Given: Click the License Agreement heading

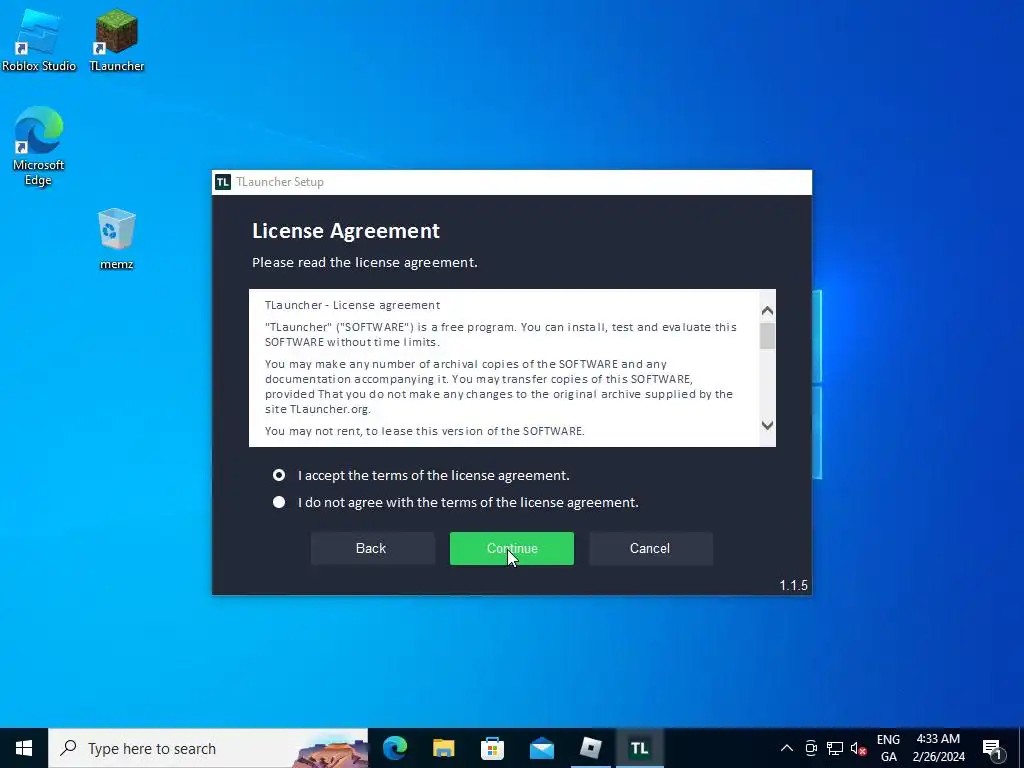Looking at the screenshot, I should (x=346, y=231).
